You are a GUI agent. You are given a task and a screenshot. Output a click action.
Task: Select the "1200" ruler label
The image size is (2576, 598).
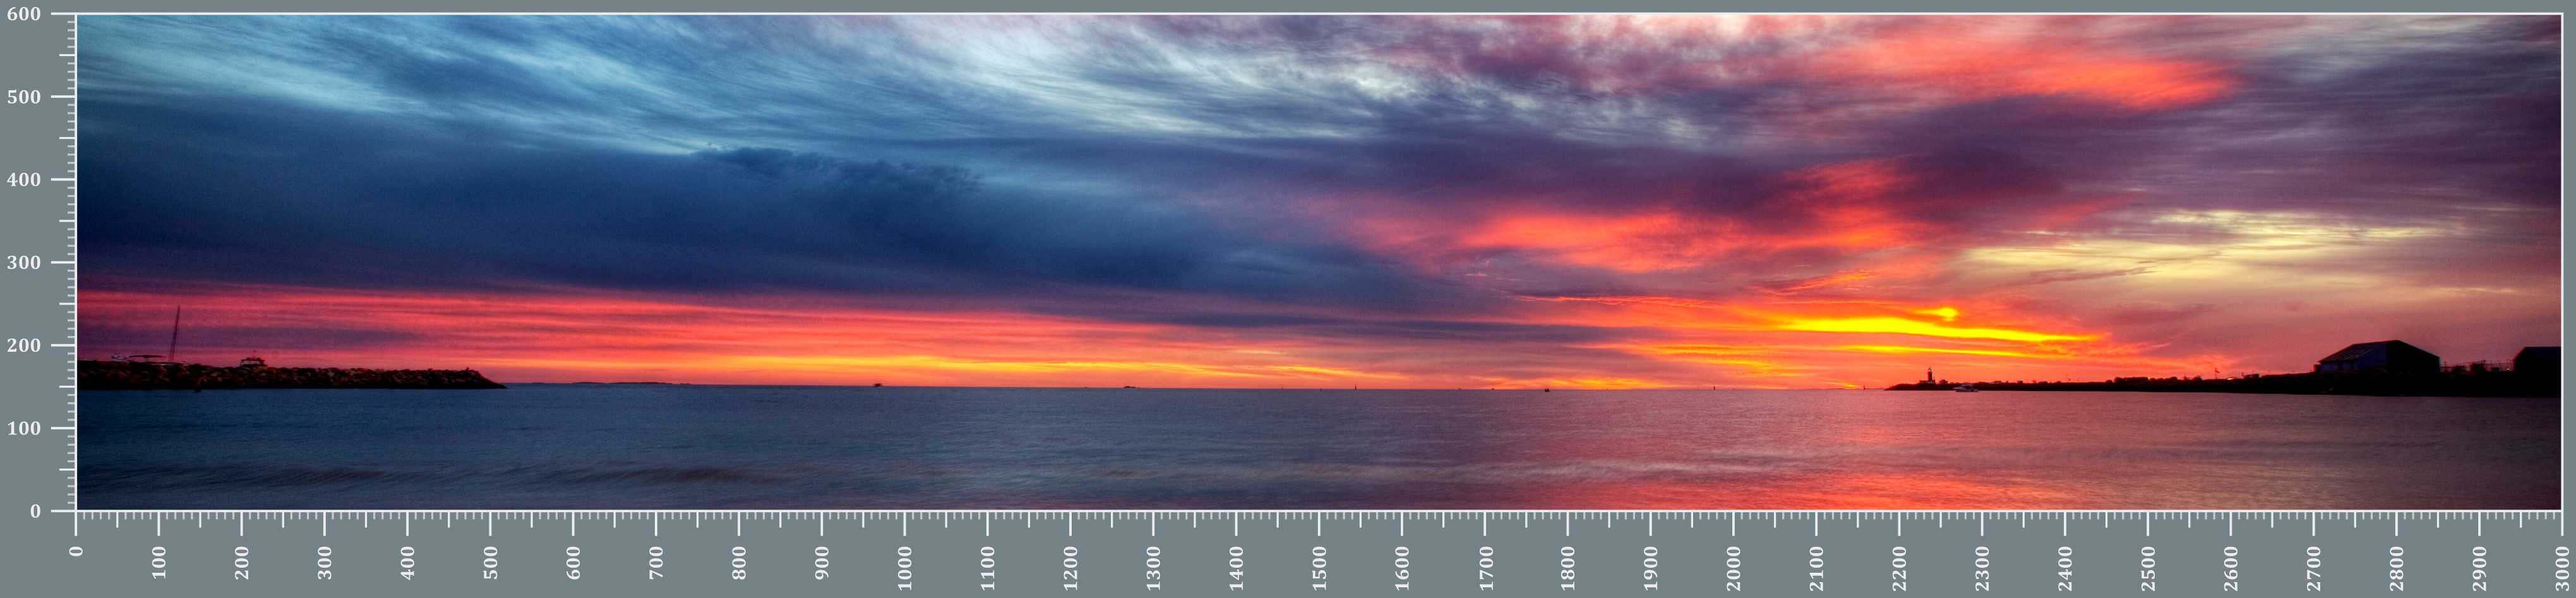pos(1071,568)
